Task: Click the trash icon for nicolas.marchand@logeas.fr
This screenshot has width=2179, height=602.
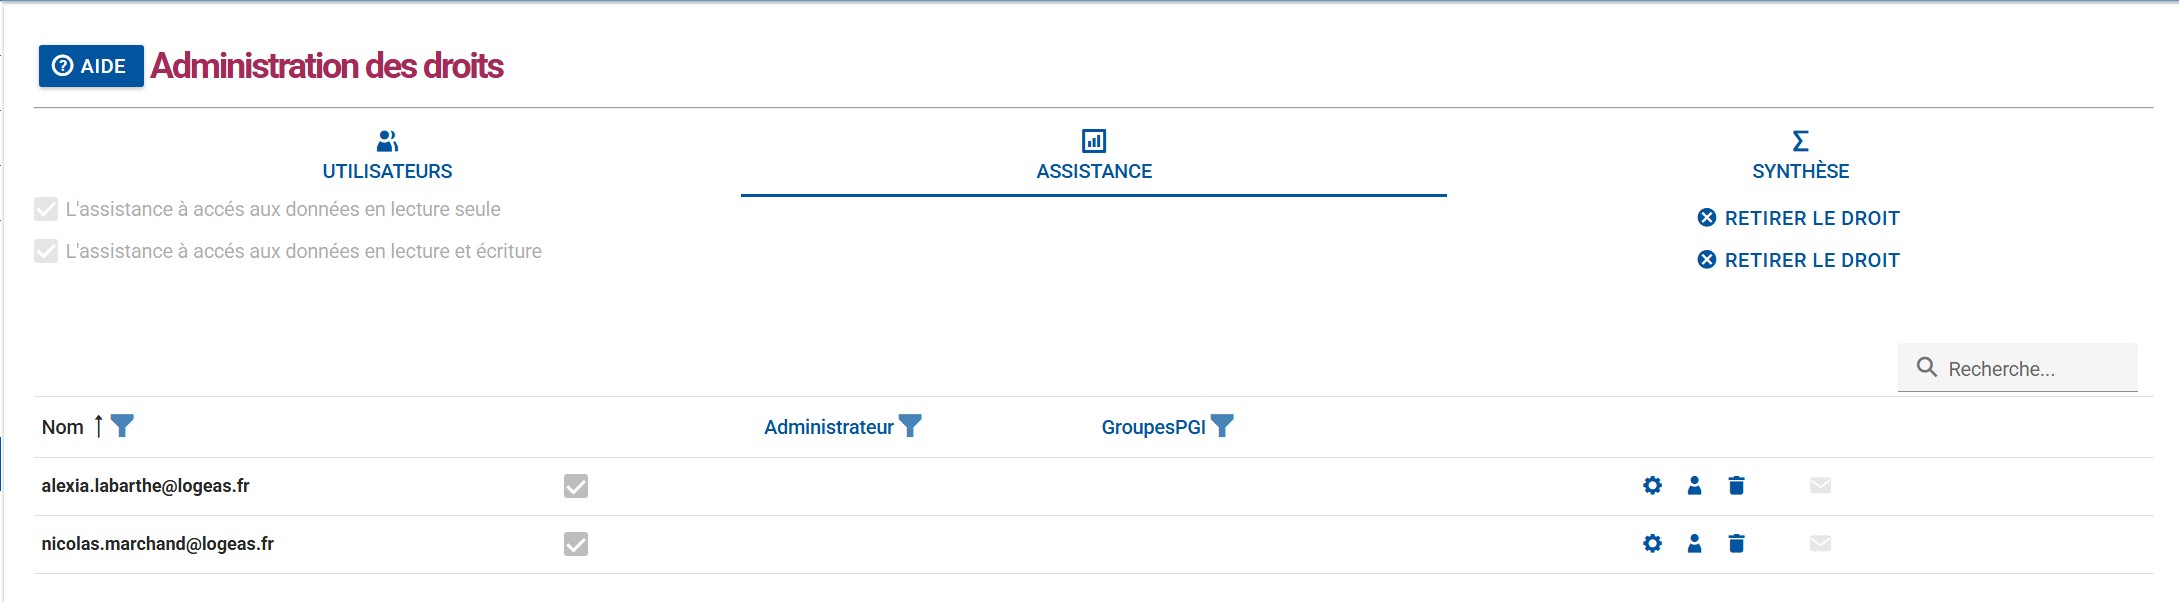Action: (x=1736, y=544)
